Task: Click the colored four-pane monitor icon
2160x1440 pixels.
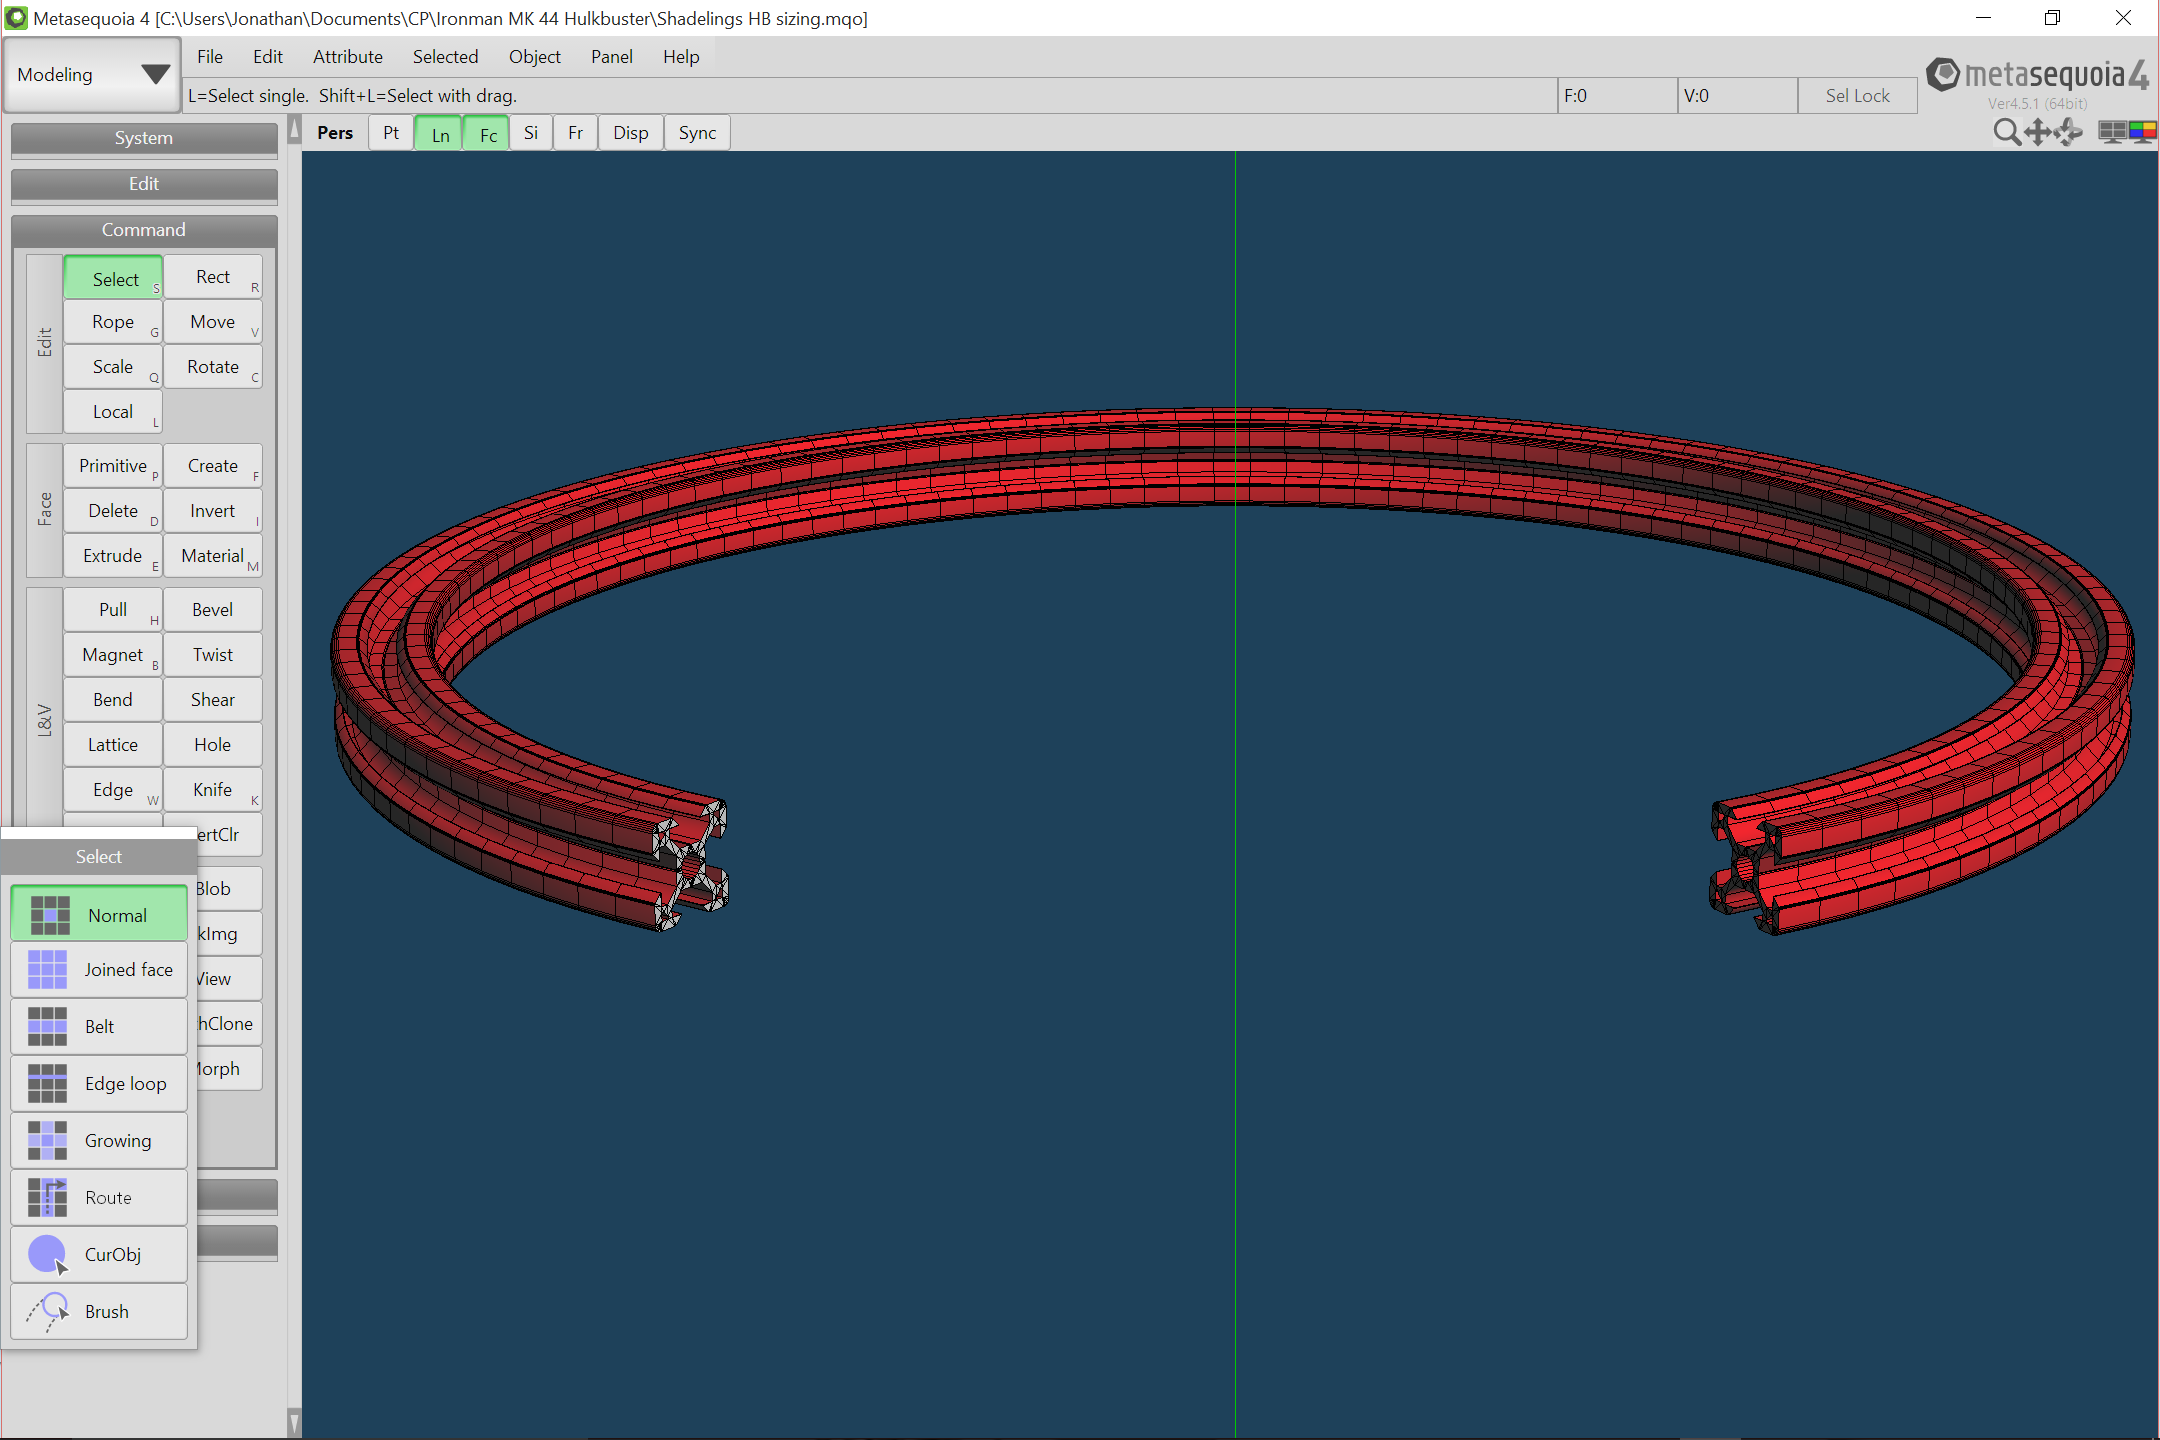Action: coord(2142,132)
